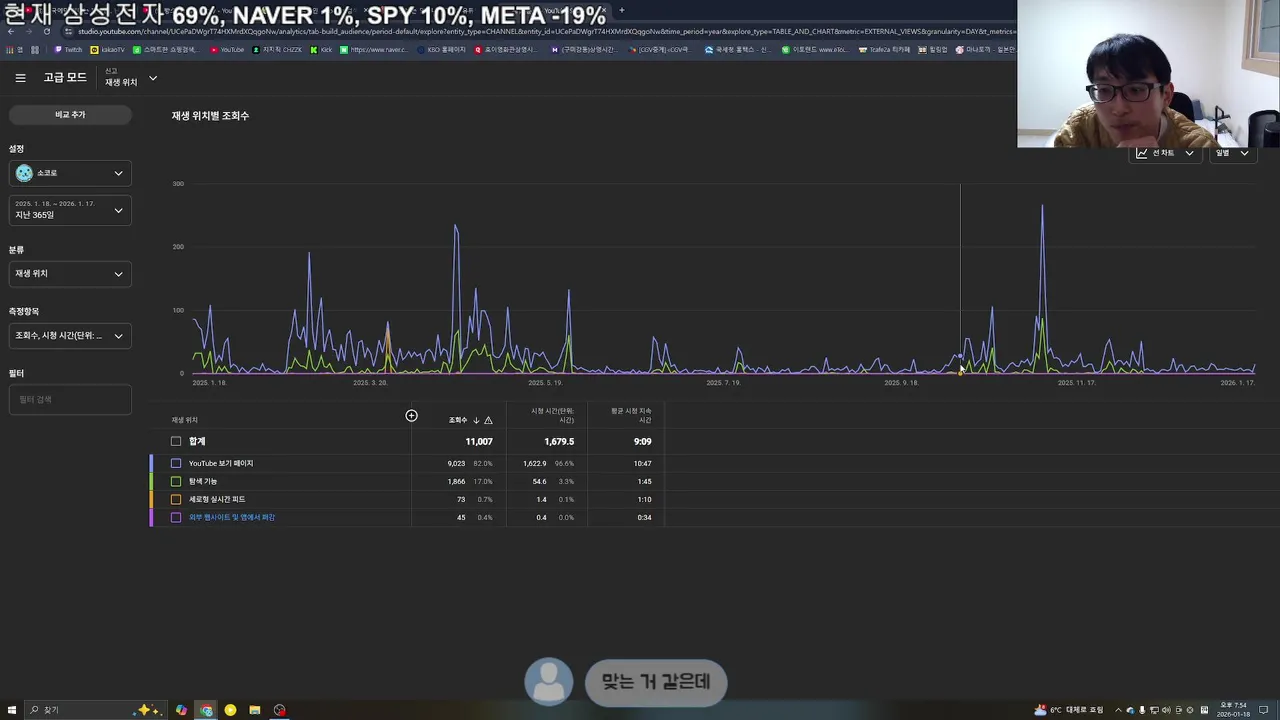The width and height of the screenshot is (1280, 720).
Task: Click the 비교 추가 button
Action: point(70,115)
